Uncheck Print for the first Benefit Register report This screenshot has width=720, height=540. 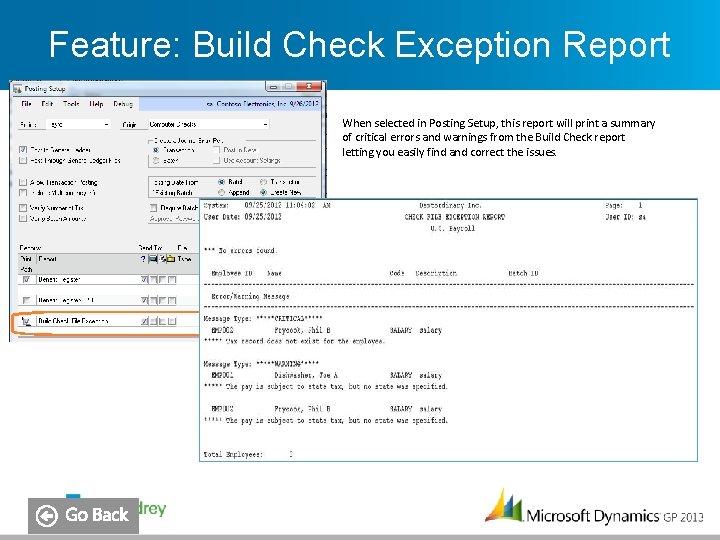point(26,280)
